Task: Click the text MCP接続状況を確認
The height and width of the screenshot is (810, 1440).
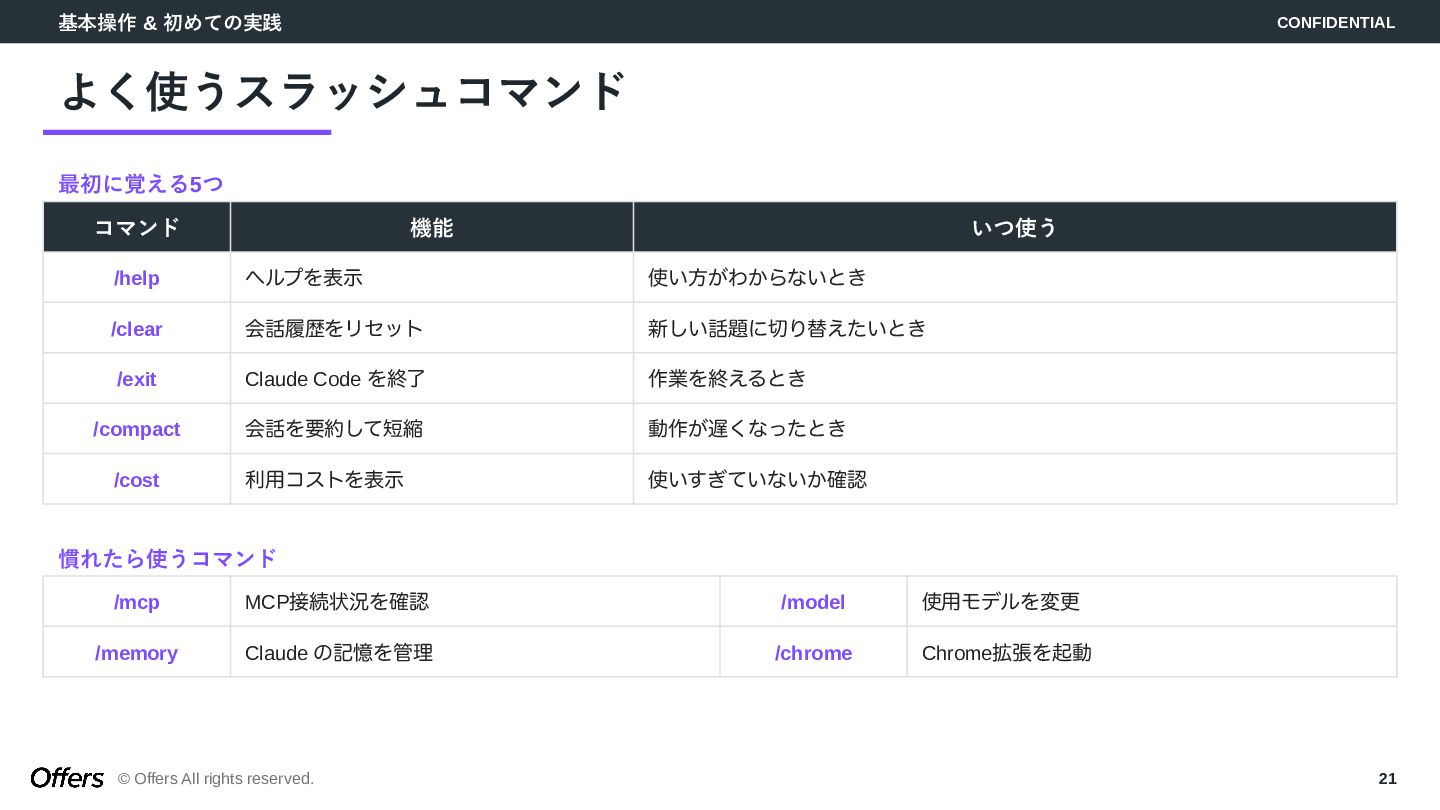Action: click(x=337, y=602)
